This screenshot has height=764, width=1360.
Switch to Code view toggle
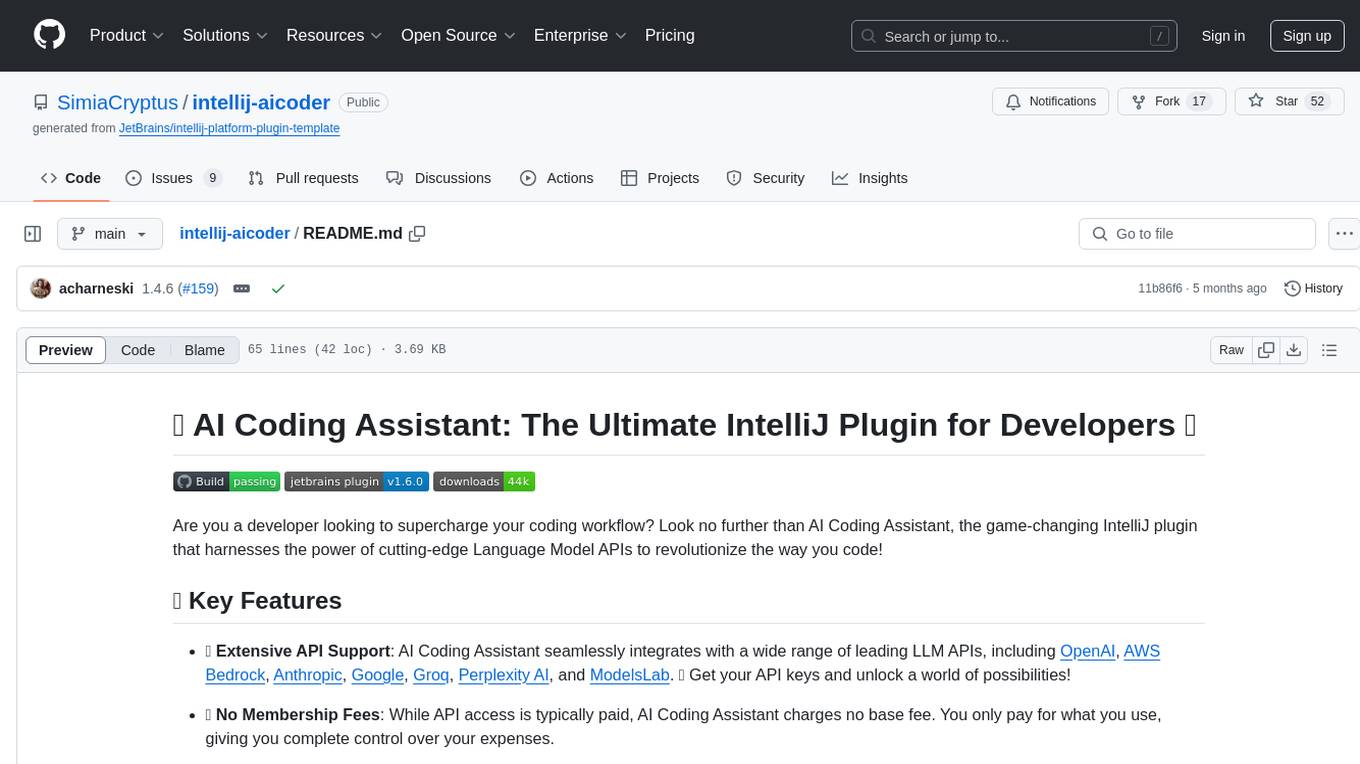(x=138, y=350)
